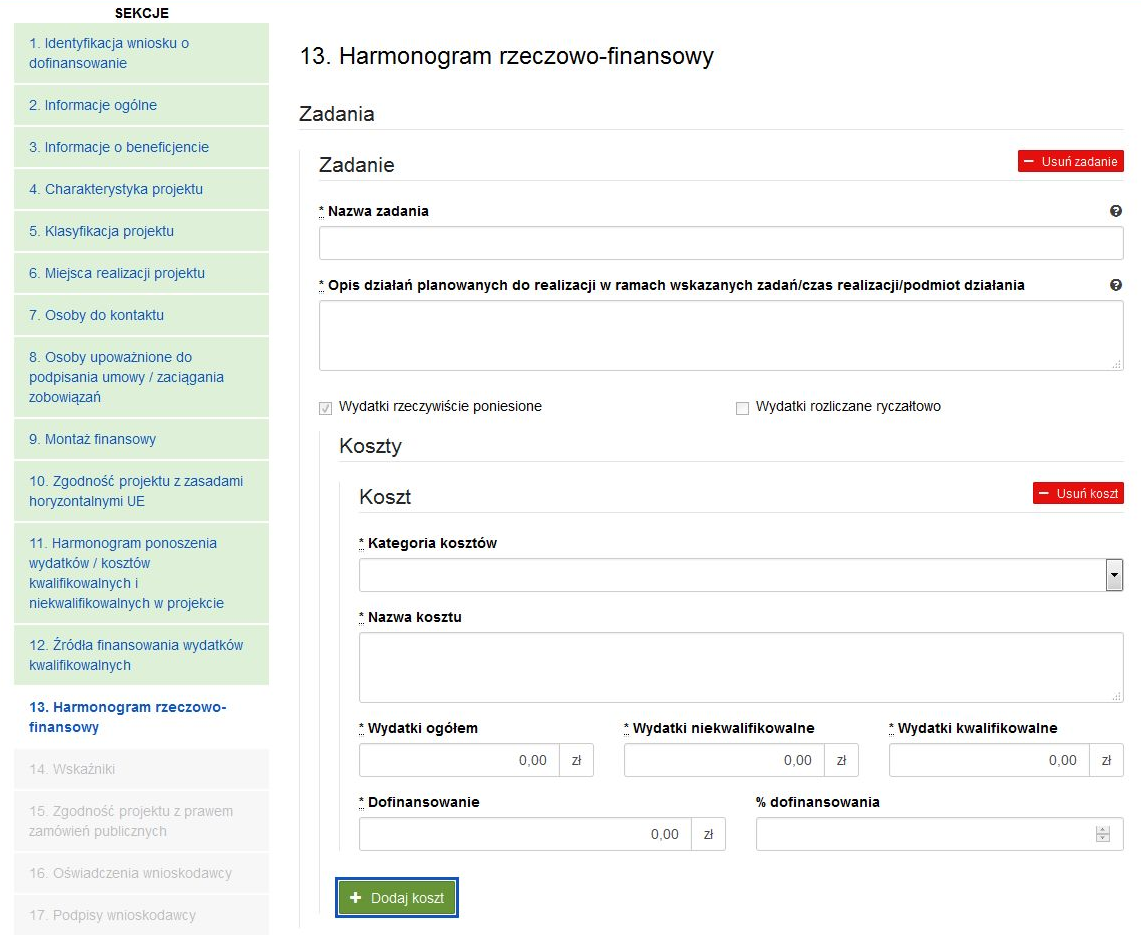Go to 8 Osoby upoważnione do podpisania umowy

click(141, 378)
